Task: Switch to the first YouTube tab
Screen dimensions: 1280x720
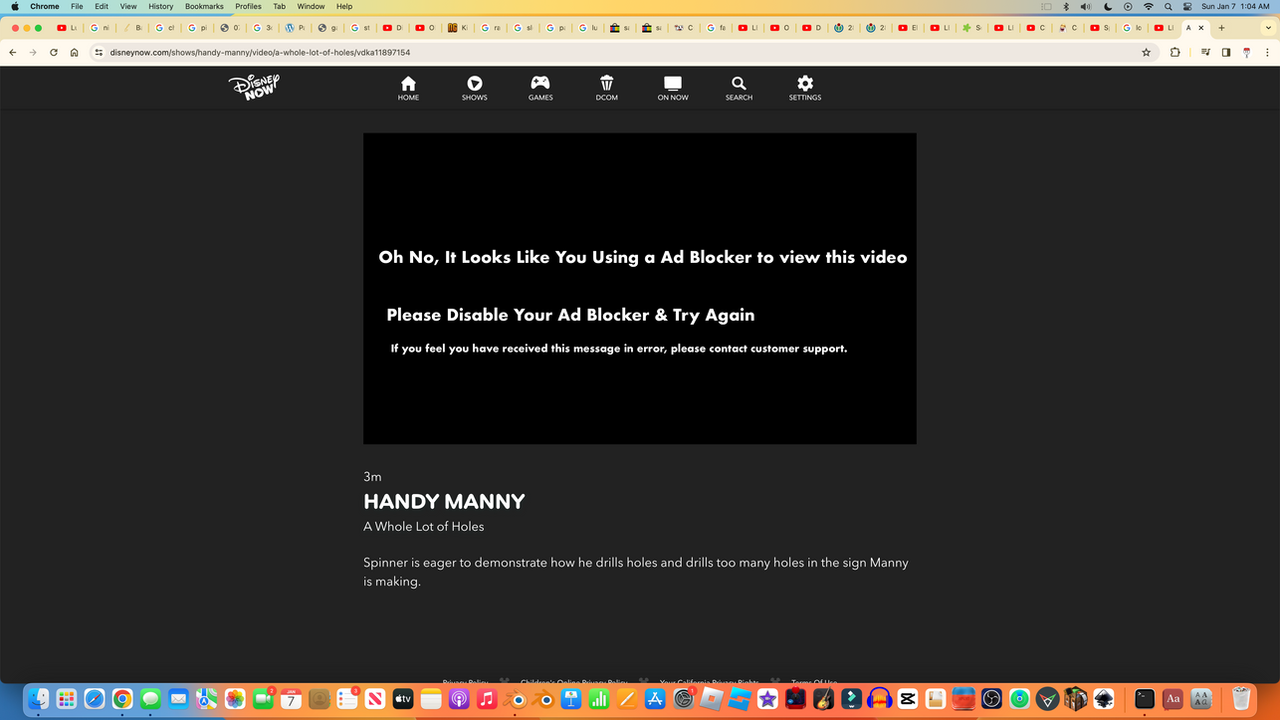Action: coord(67,28)
